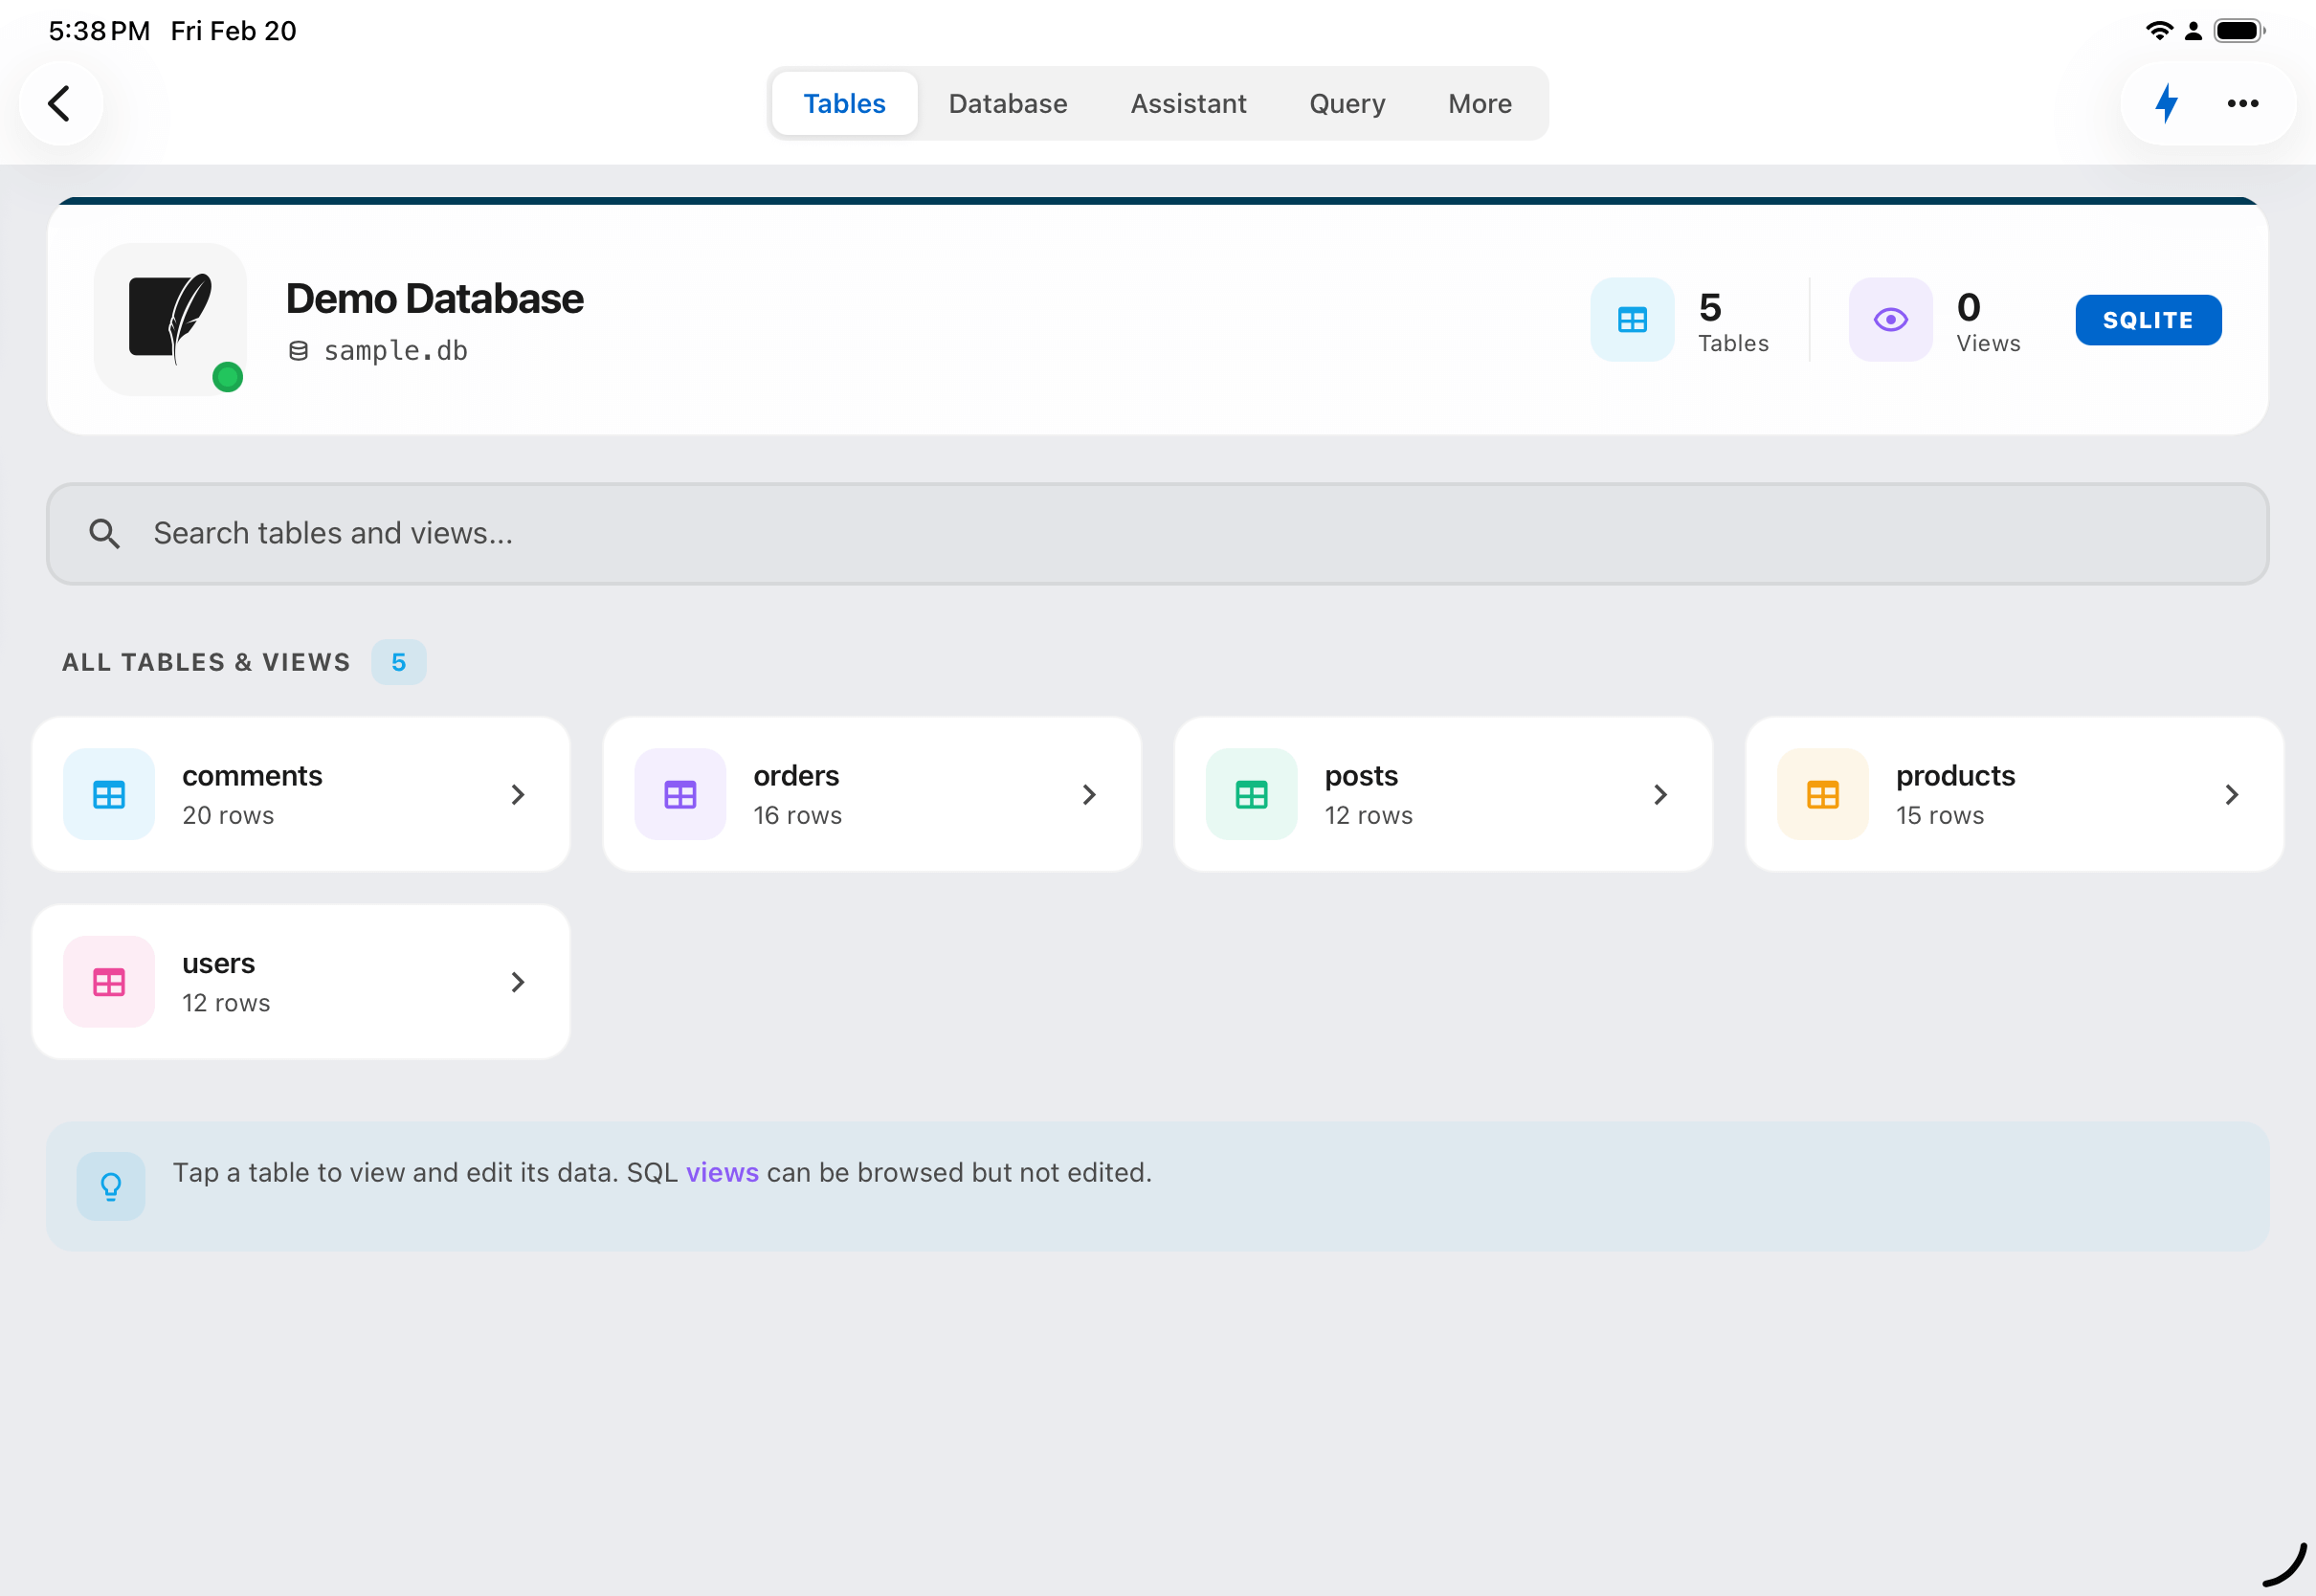Tap the 'sample.db' filename

pos(395,351)
